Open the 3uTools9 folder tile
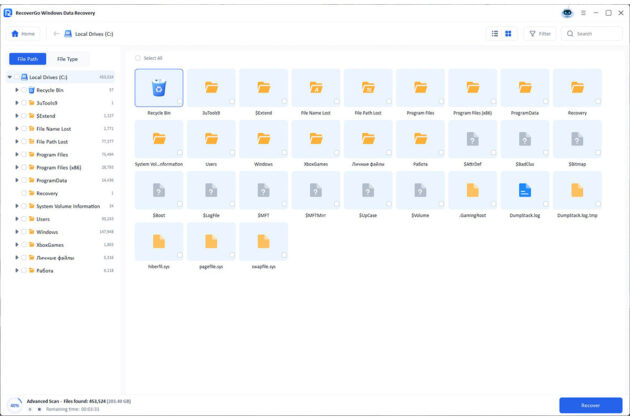Viewport: 630px width, 420px height. point(211,88)
